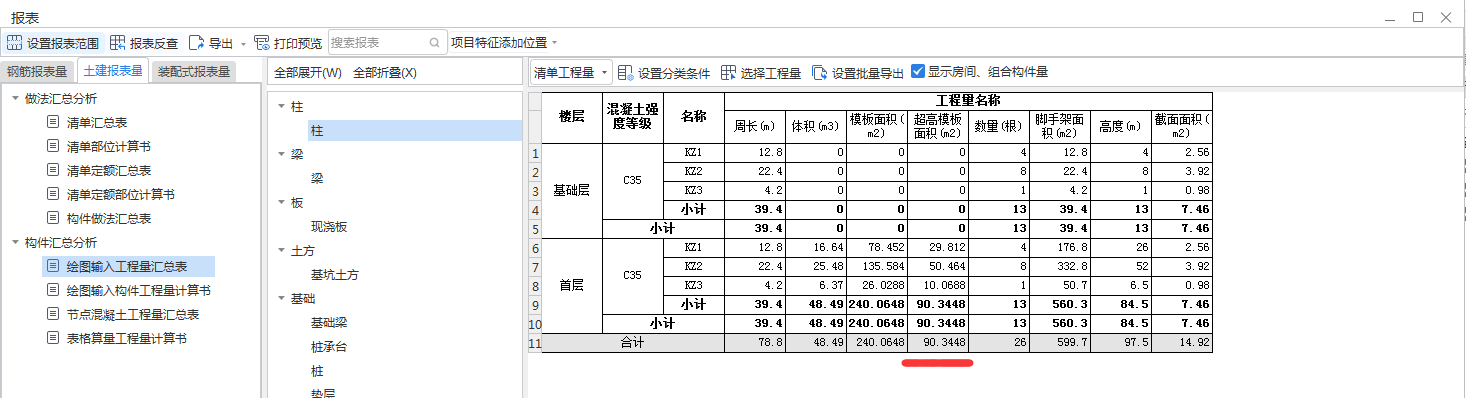This screenshot has height=398, width=1466.
Task: Click 全部展开(W) button
Action: [308, 73]
